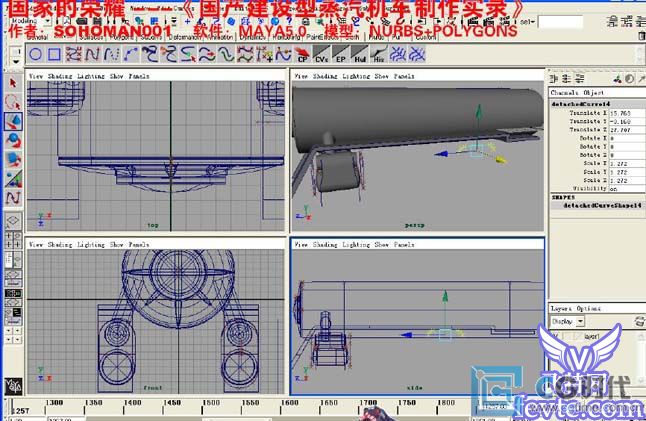This screenshot has width=646, height=421.
Task: Click the Maya logo at the toolbox bottom
Action: [13, 386]
